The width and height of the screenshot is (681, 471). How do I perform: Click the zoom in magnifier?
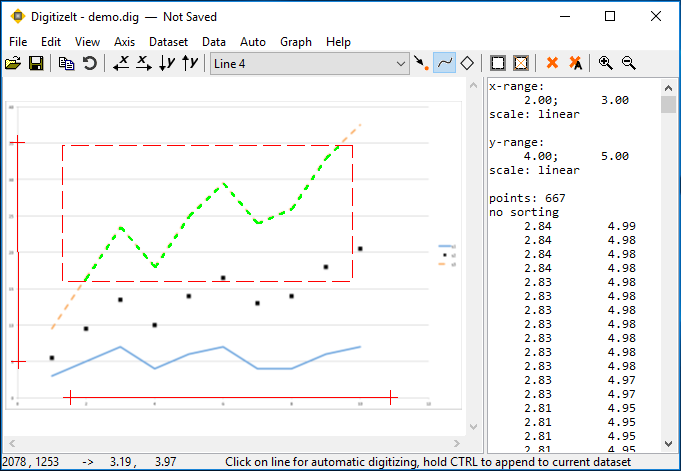pos(606,63)
